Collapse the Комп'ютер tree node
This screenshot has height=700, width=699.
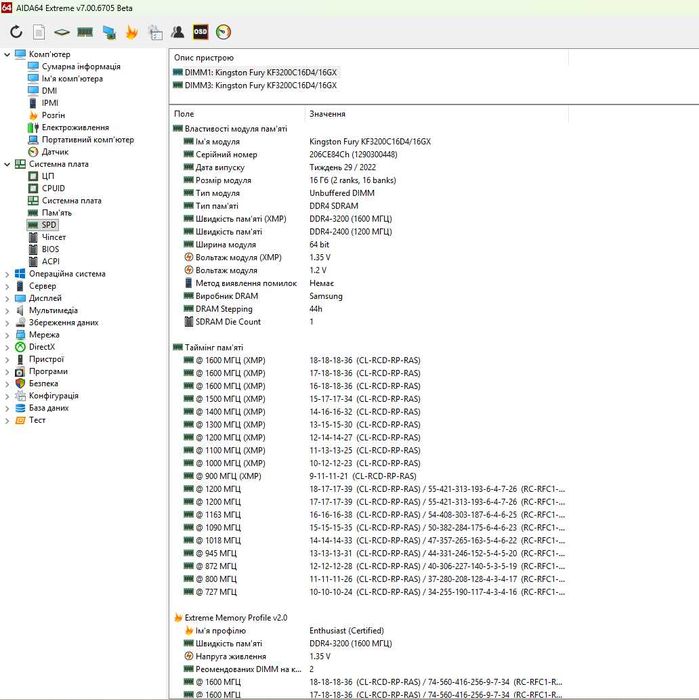pos(7,54)
